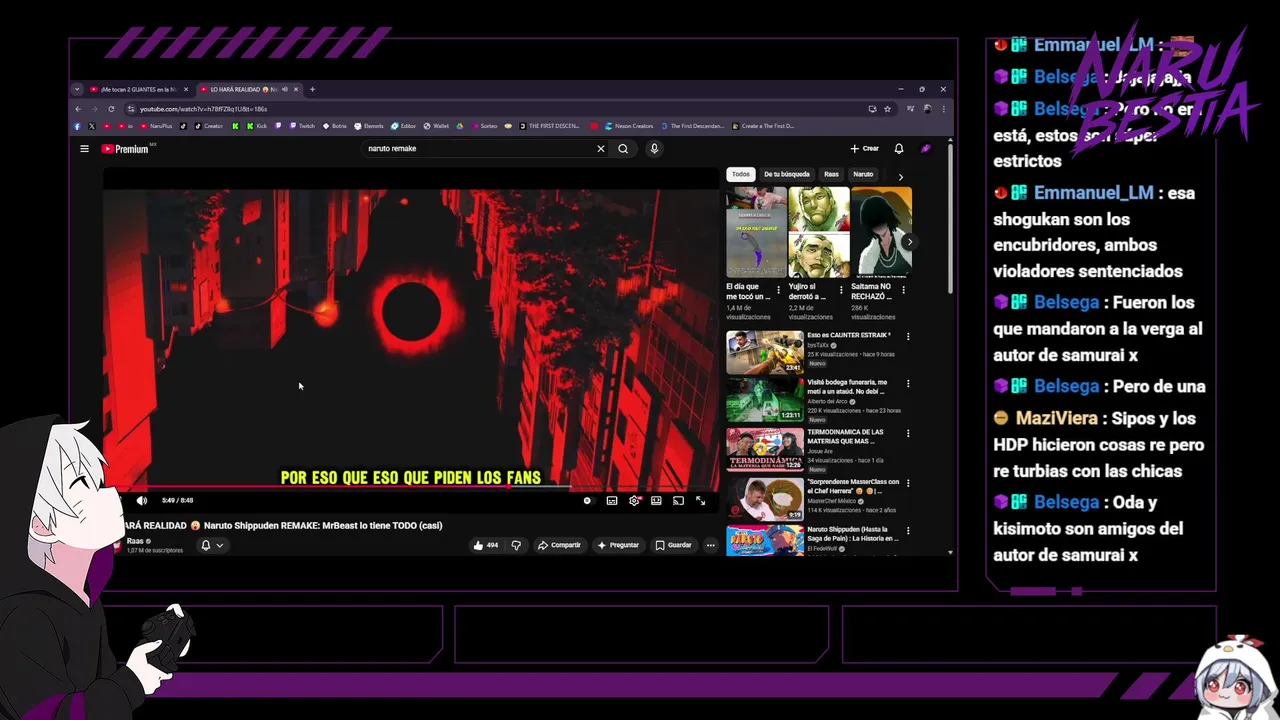Open the Raas channel name link

[135, 541]
